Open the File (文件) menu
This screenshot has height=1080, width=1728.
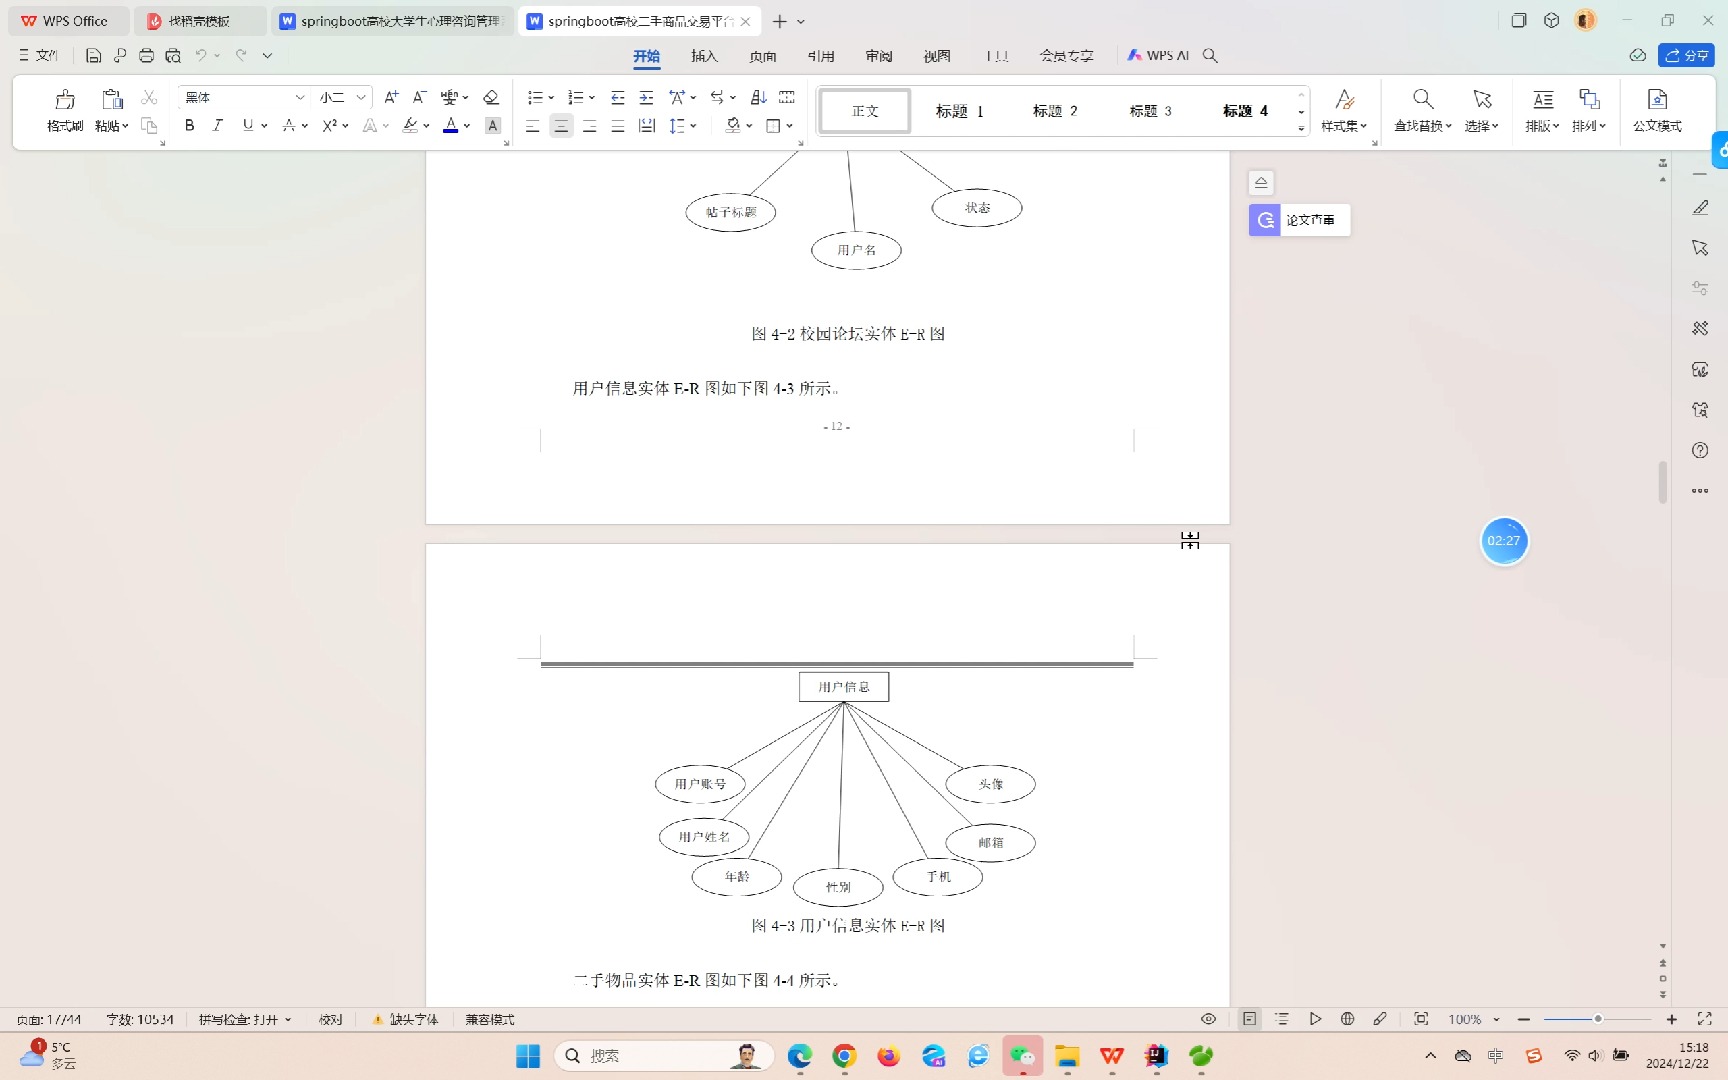tap(39, 56)
